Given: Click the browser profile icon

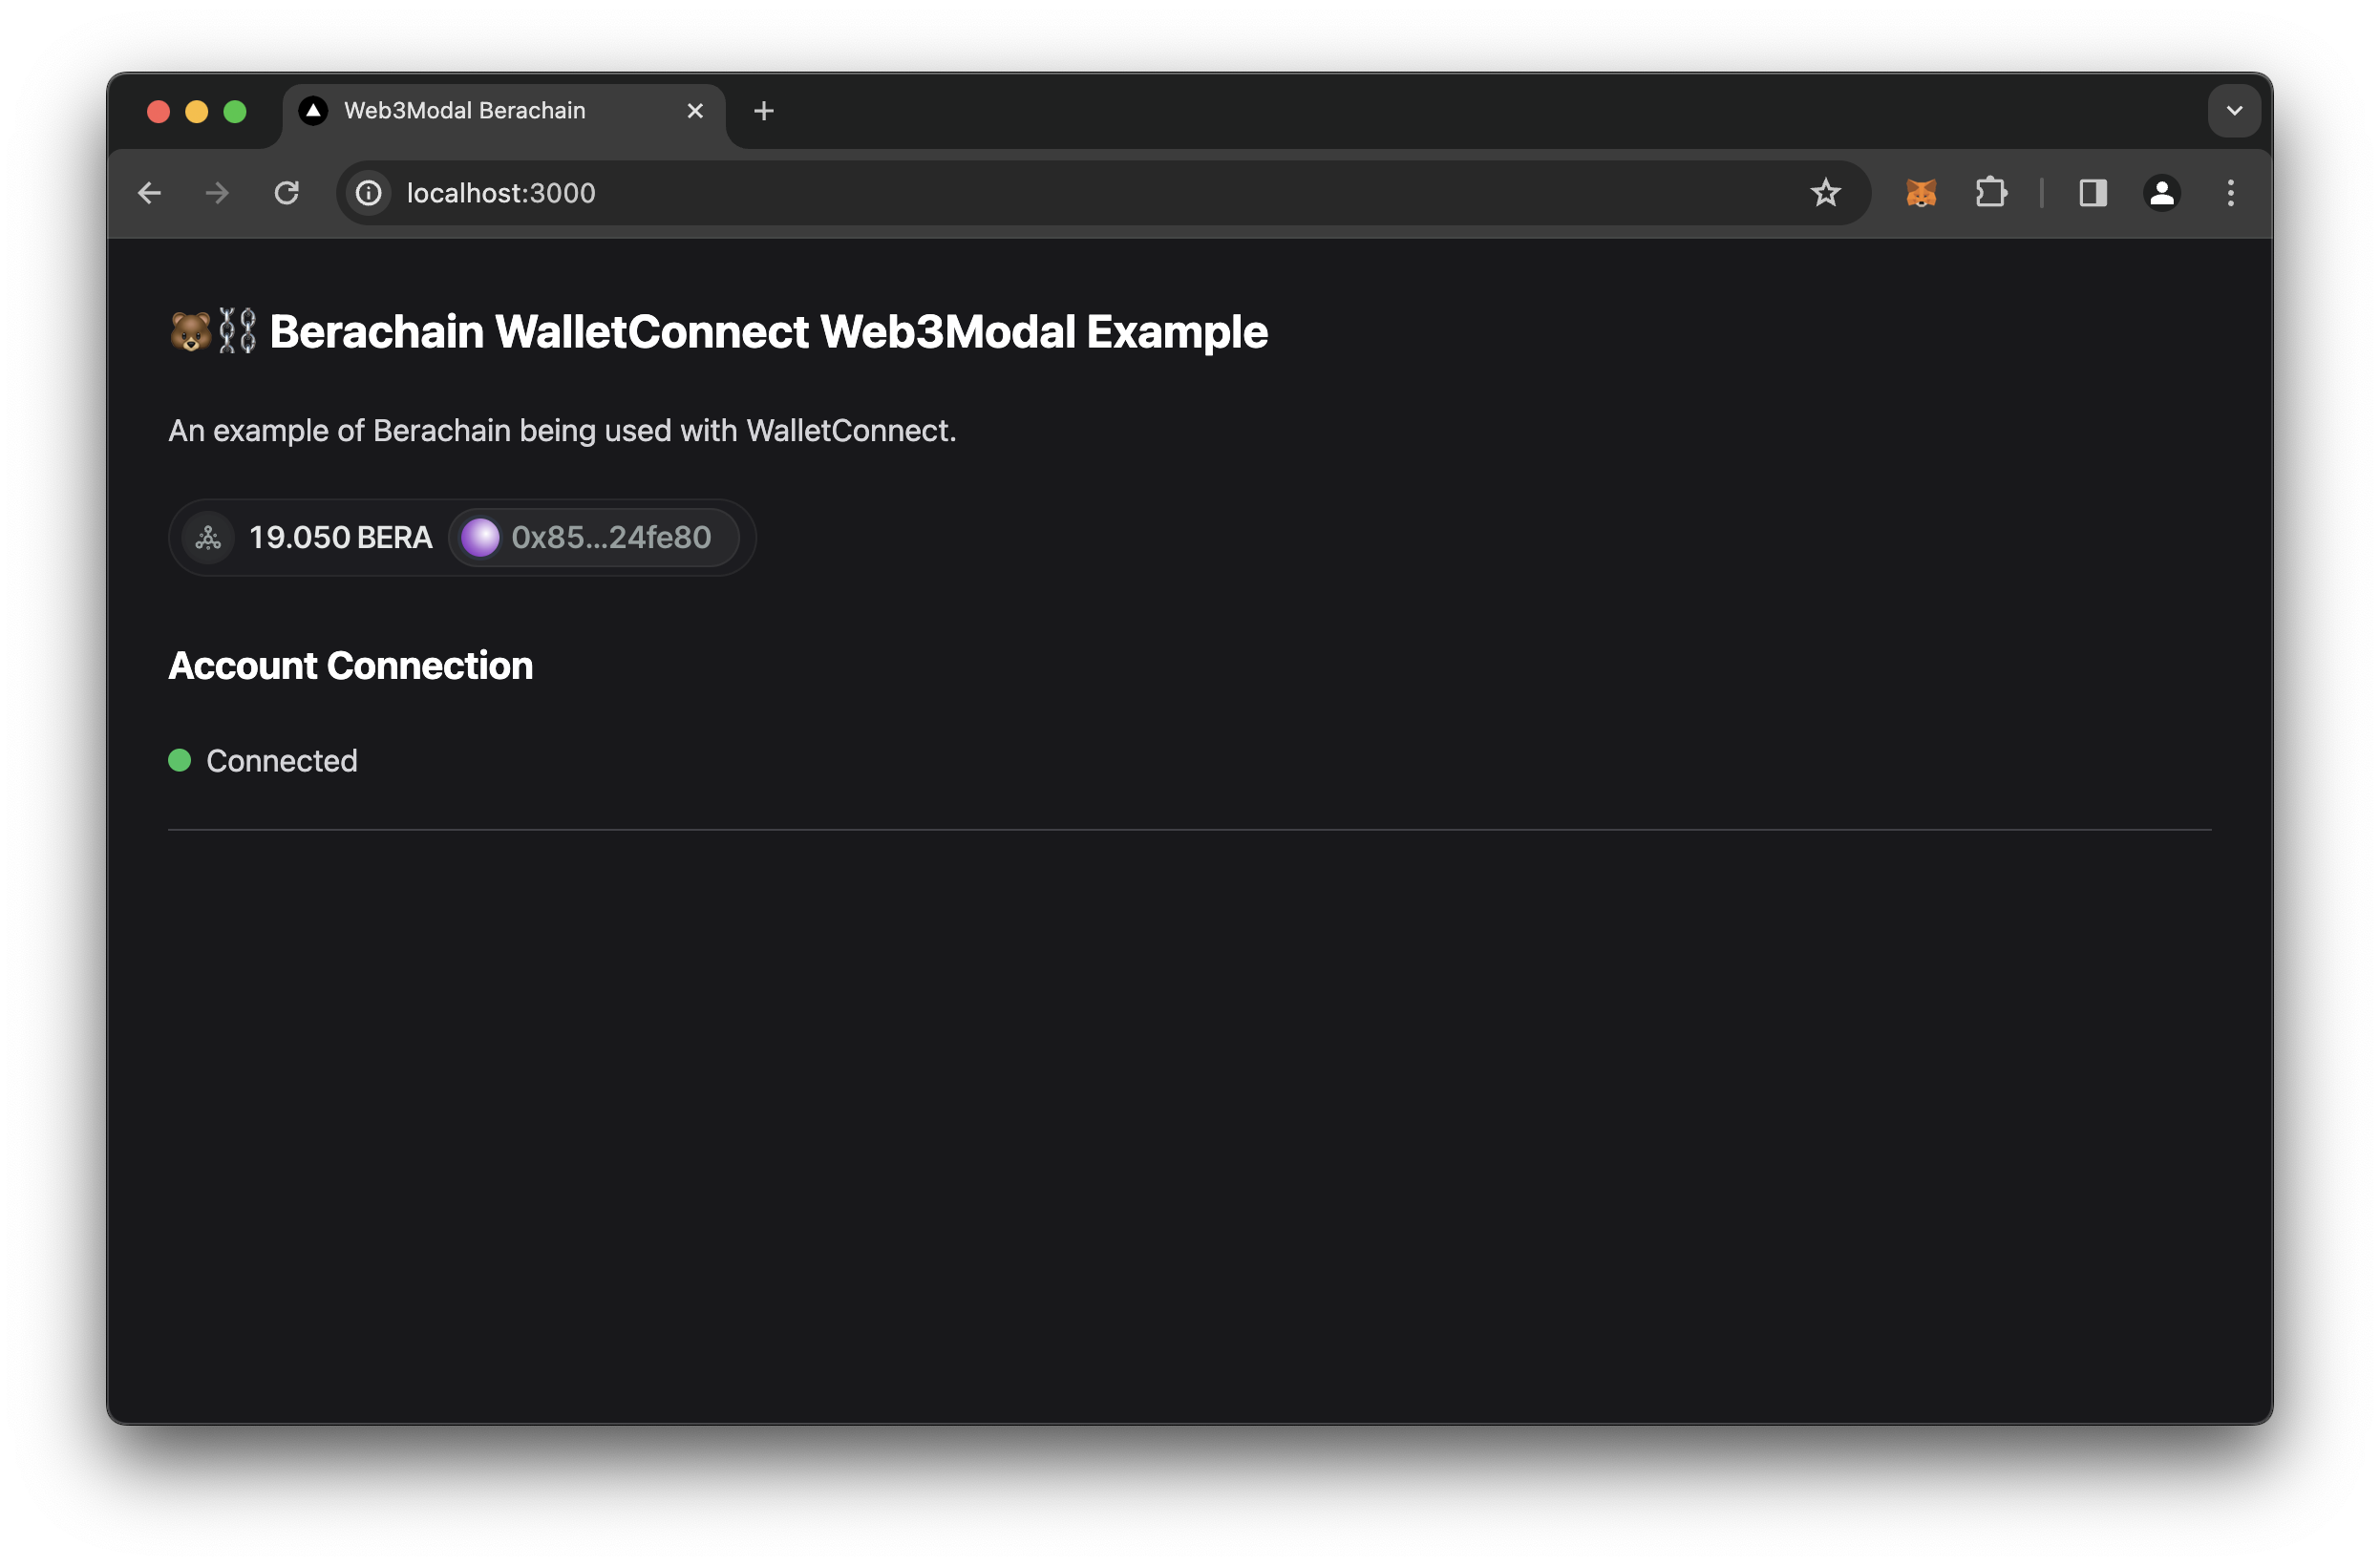Looking at the screenshot, I should click(x=2159, y=192).
